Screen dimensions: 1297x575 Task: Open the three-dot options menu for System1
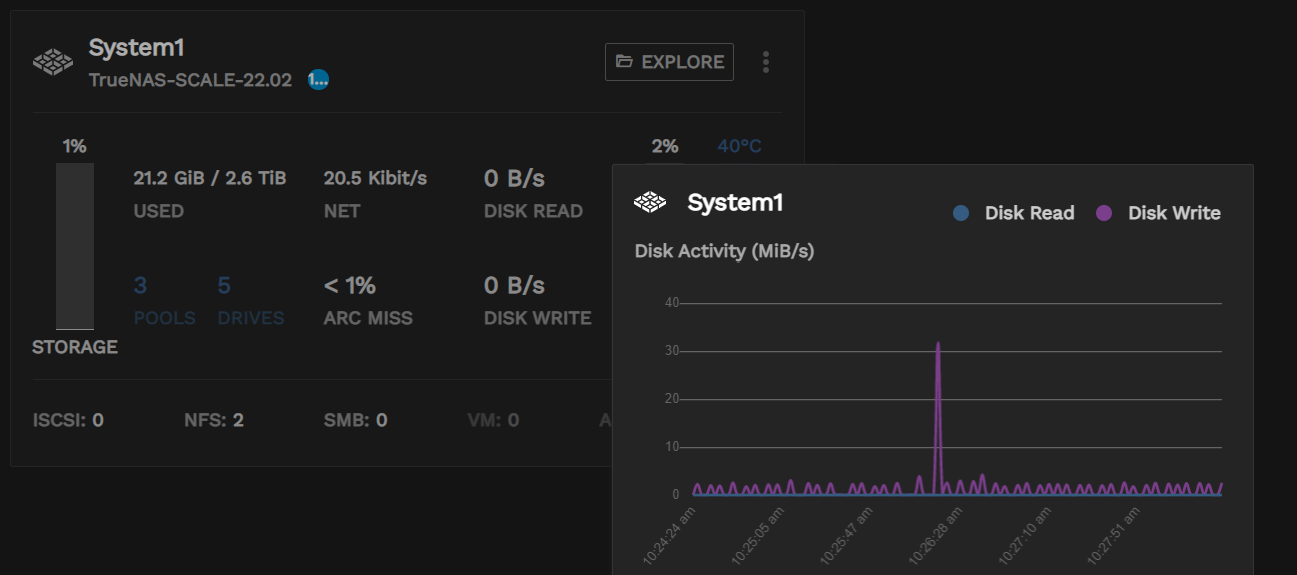(x=766, y=62)
